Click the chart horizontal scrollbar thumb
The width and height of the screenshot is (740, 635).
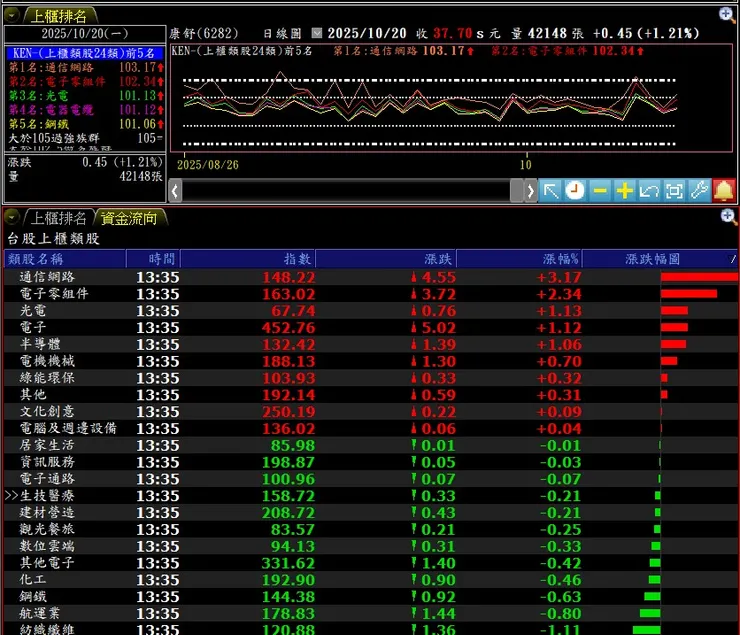coord(517,191)
